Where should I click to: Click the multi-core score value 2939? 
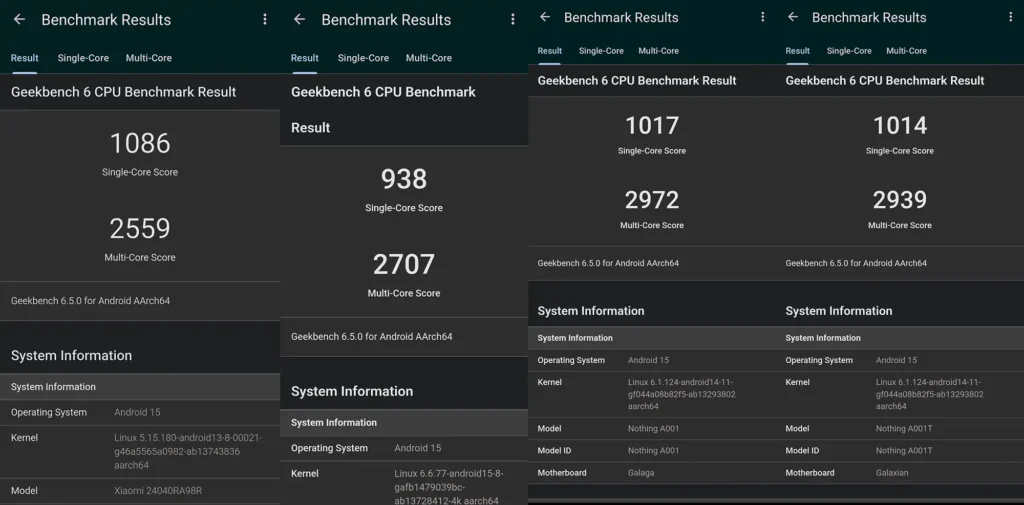900,200
